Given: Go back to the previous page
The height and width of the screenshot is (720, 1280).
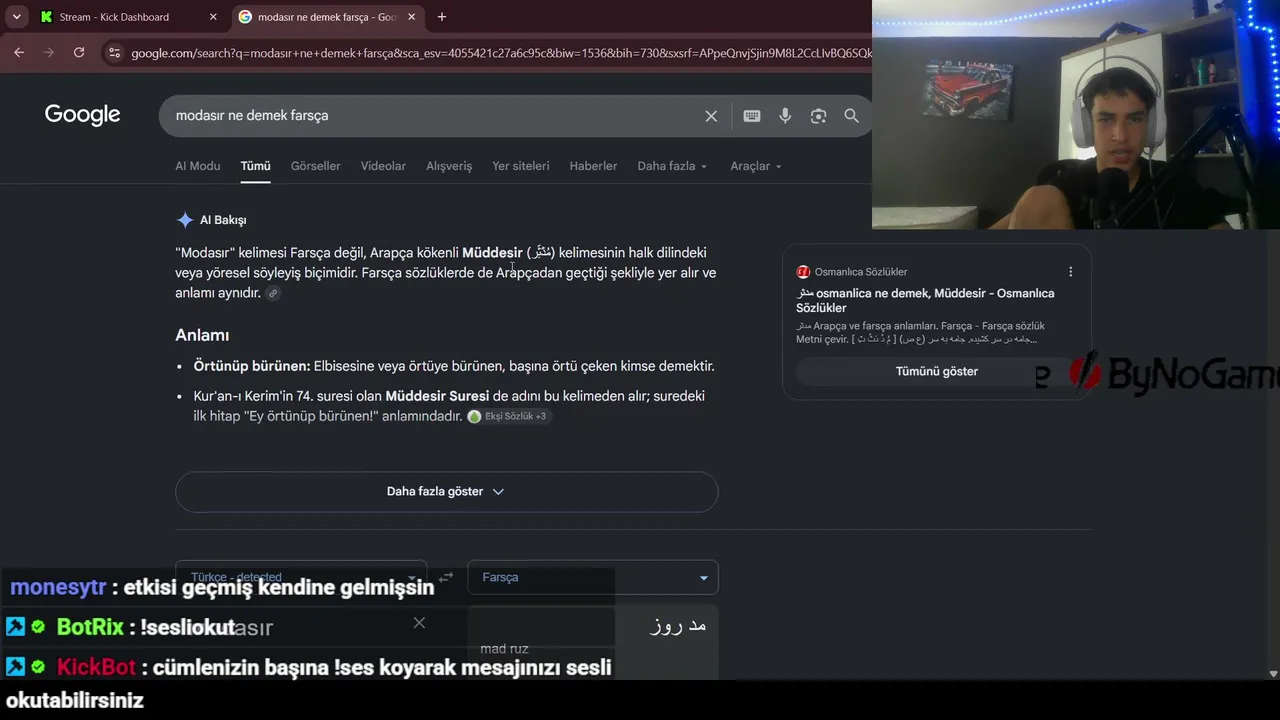Looking at the screenshot, I should click(19, 52).
